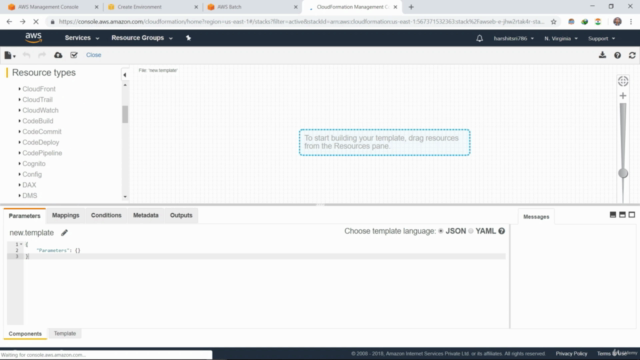Screen dimensions: 640x360
Task: Click the bookmark star in address bar
Action: pos(553,22)
